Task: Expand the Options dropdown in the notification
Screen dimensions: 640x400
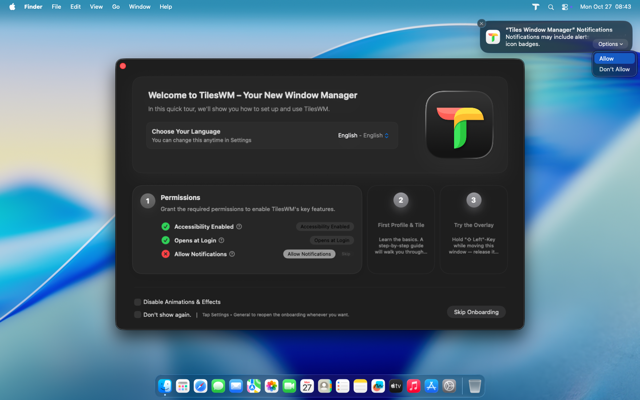Action: [610, 44]
